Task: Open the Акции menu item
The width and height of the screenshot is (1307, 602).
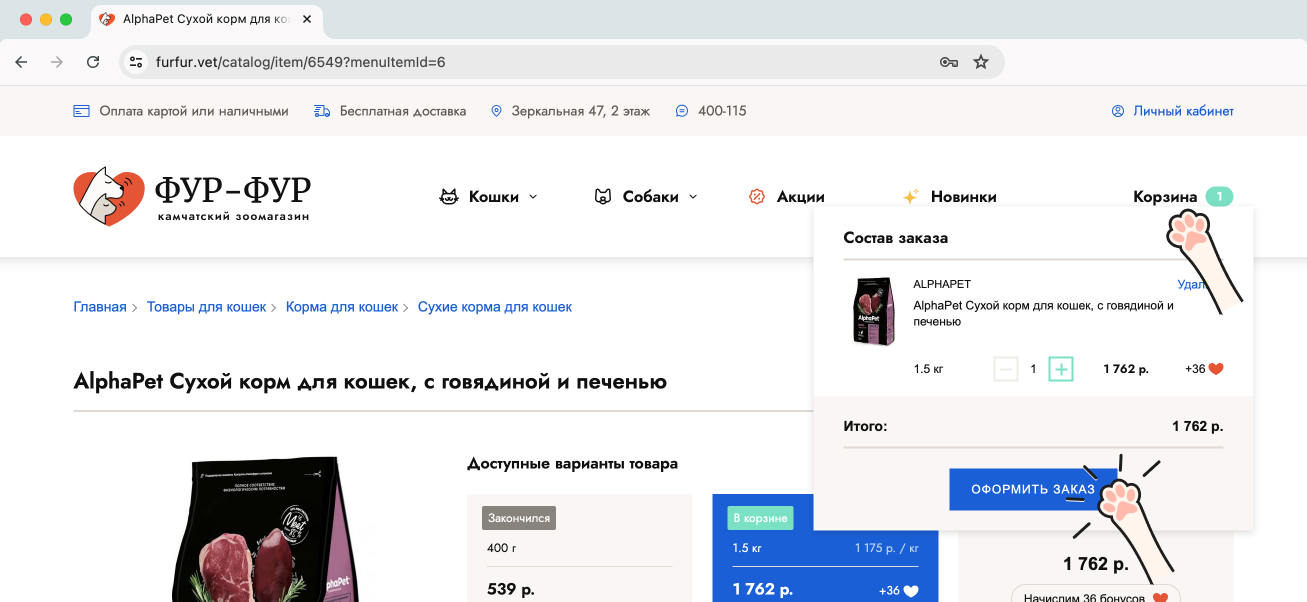Action: (x=787, y=197)
